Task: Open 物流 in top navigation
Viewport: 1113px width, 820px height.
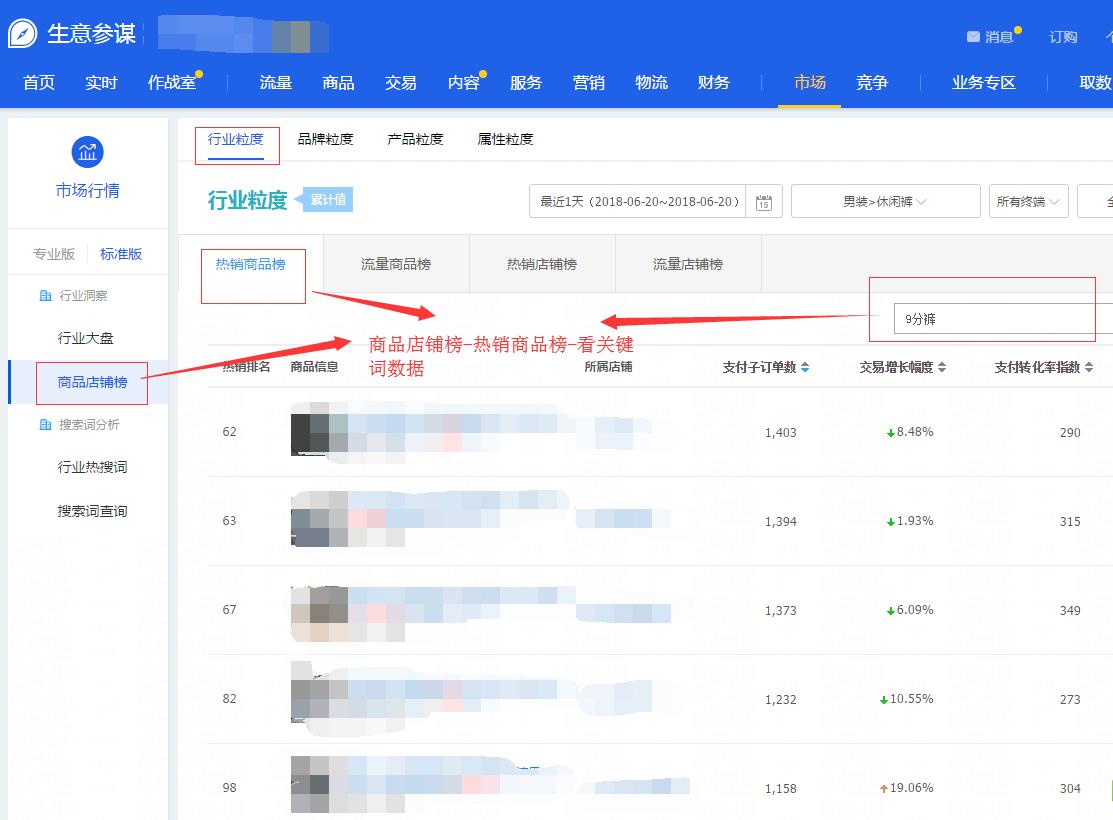Action: coord(651,82)
